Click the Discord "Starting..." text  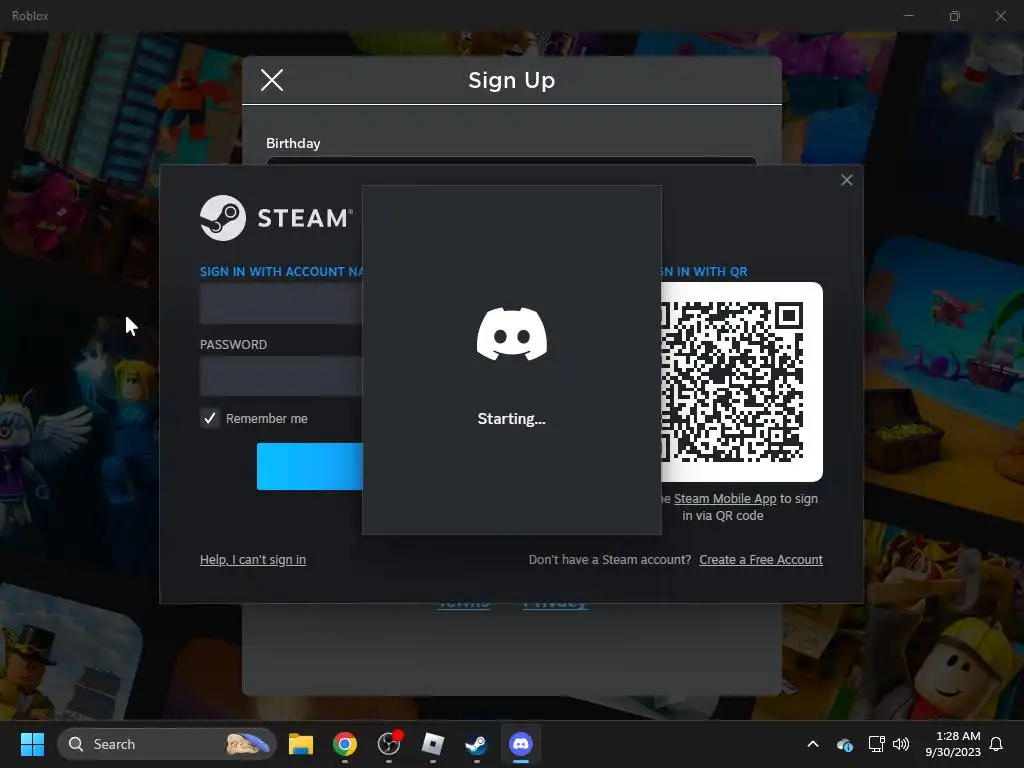click(511, 419)
